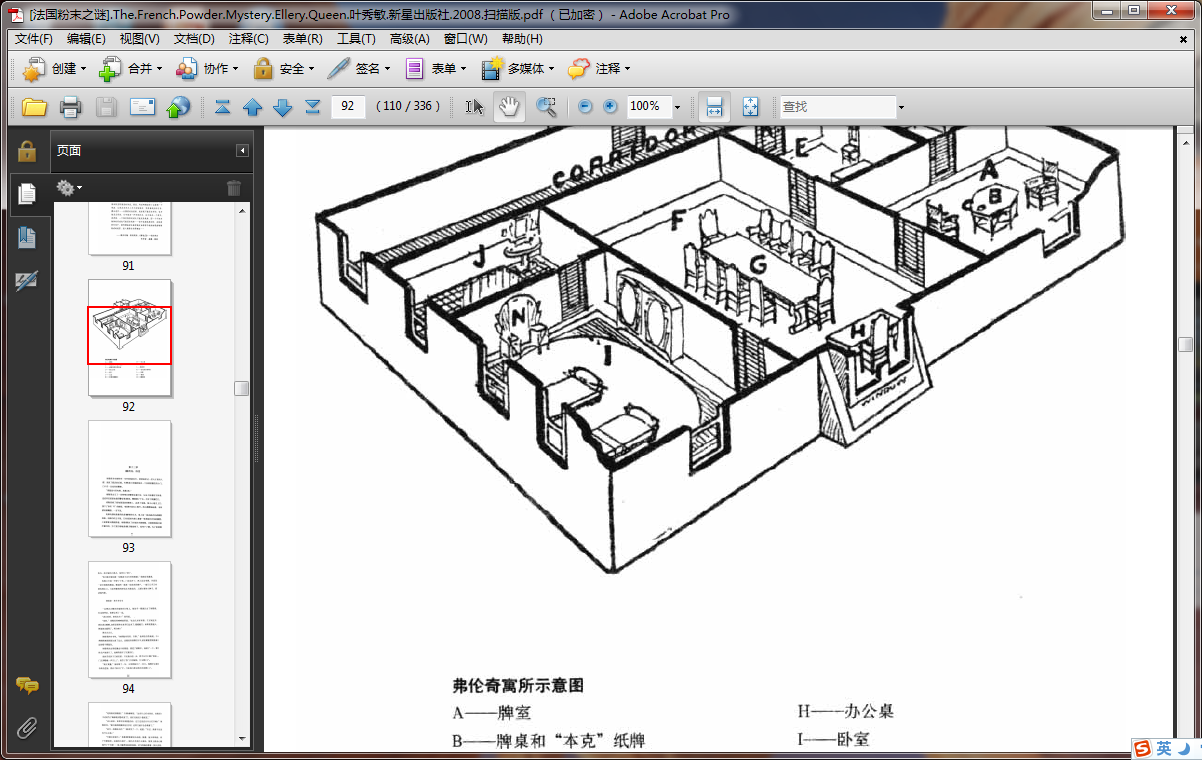
Task: Choose the Marquee Zoom tool
Action: pos(546,107)
